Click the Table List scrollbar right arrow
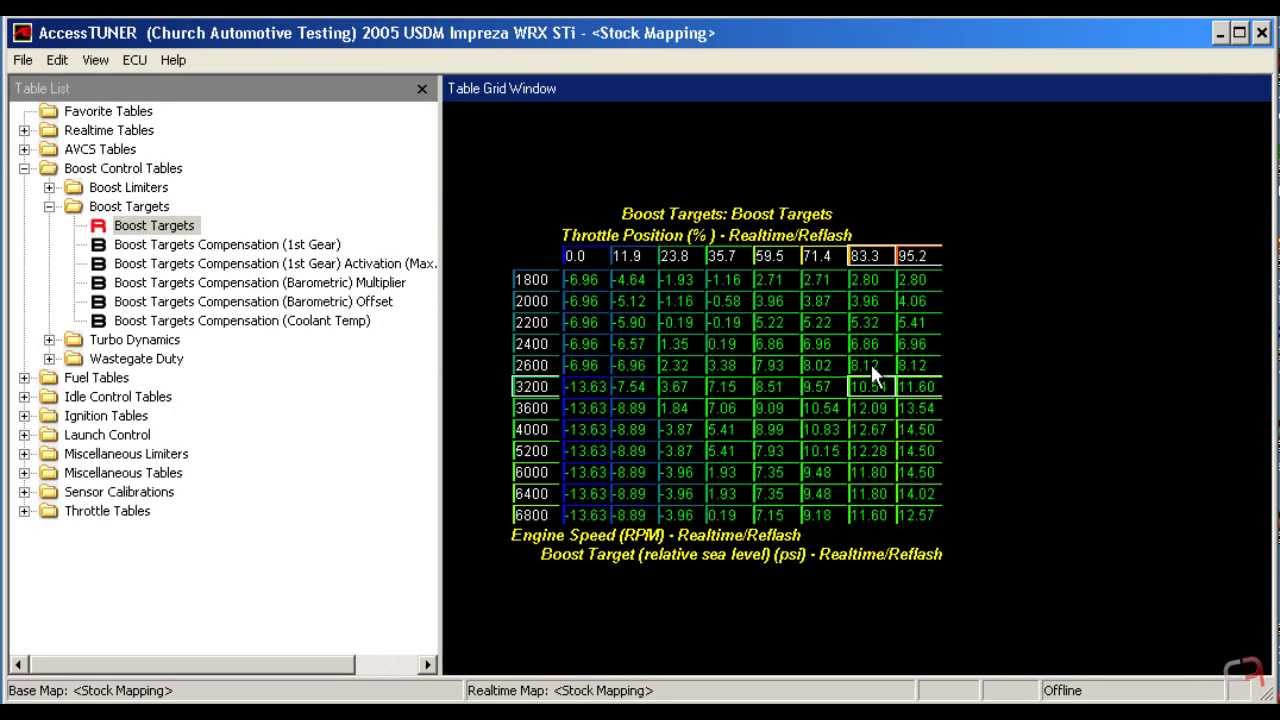The height and width of the screenshot is (720, 1280). click(428, 664)
